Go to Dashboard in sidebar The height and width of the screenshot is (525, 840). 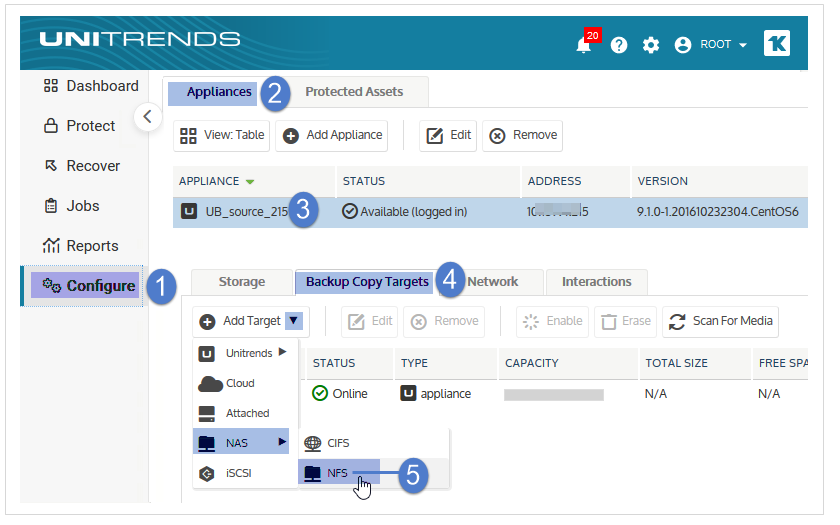tap(91, 86)
